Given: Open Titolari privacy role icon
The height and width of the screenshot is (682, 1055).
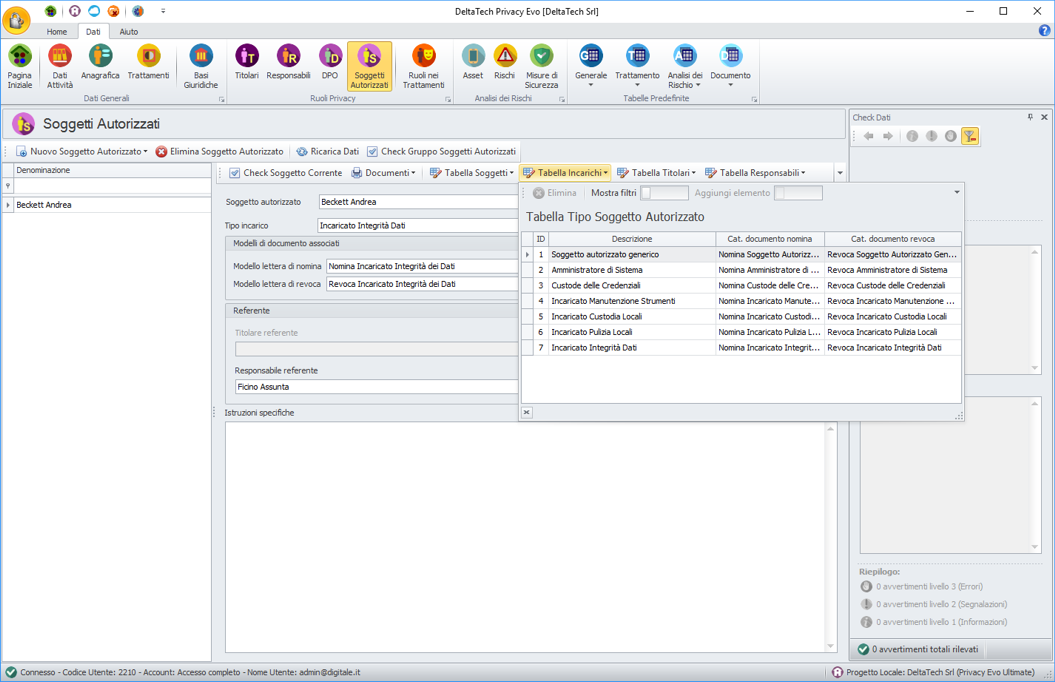Looking at the screenshot, I should click(x=247, y=63).
